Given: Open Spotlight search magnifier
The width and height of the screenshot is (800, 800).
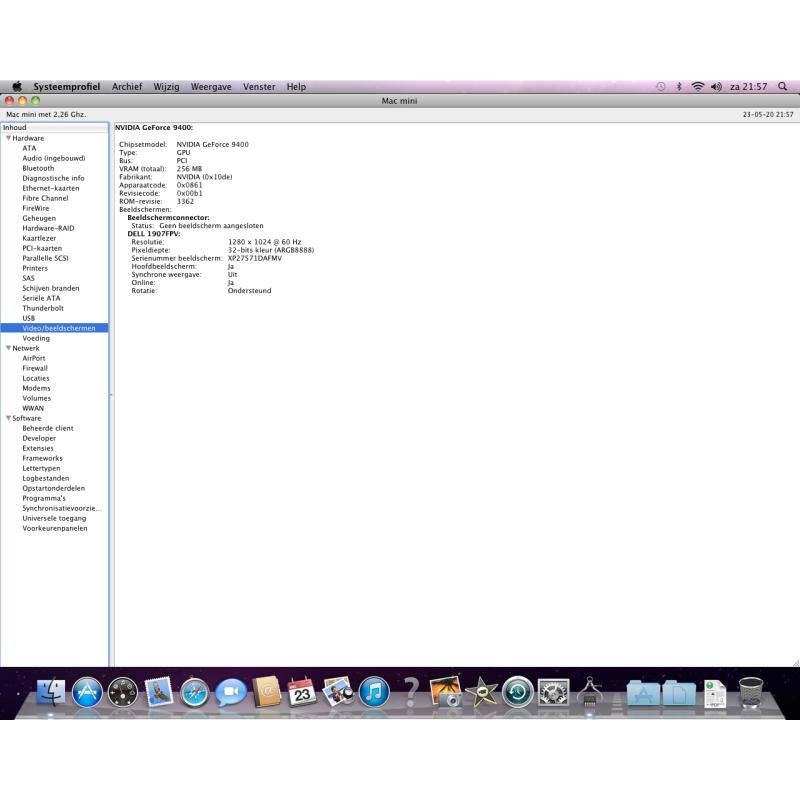Looking at the screenshot, I should [x=782, y=86].
